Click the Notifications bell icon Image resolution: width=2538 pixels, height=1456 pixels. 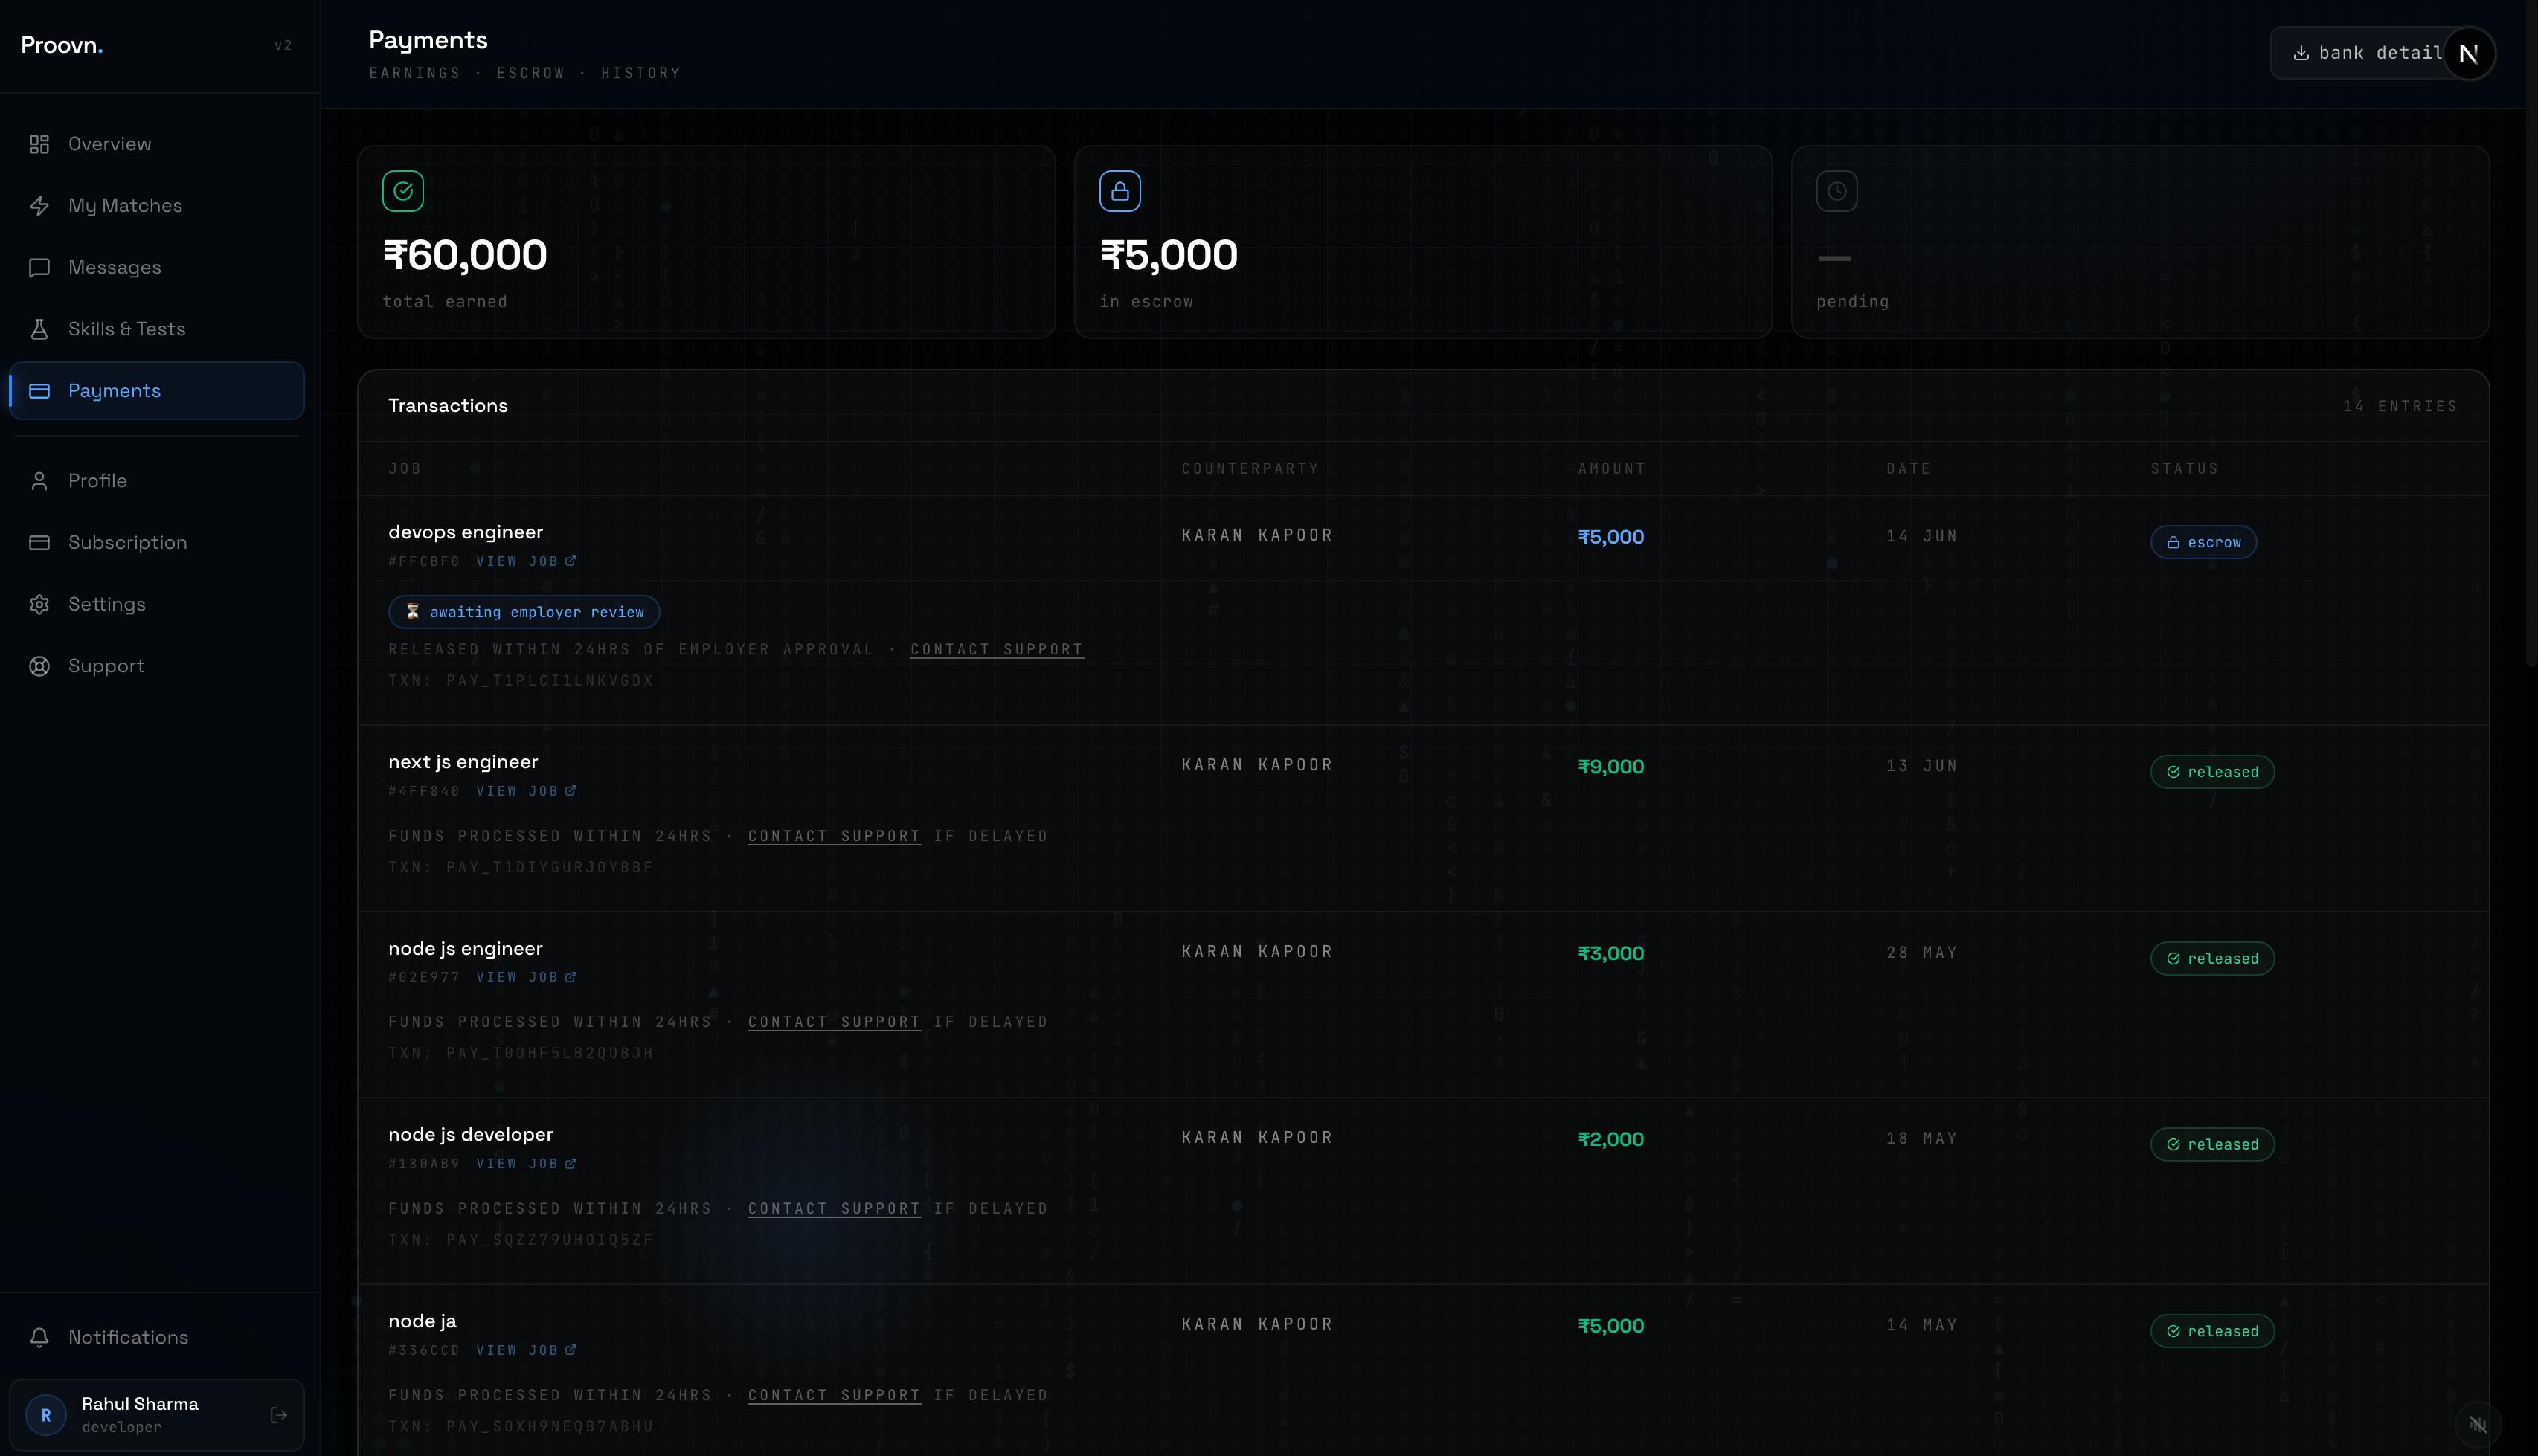[x=39, y=1337]
